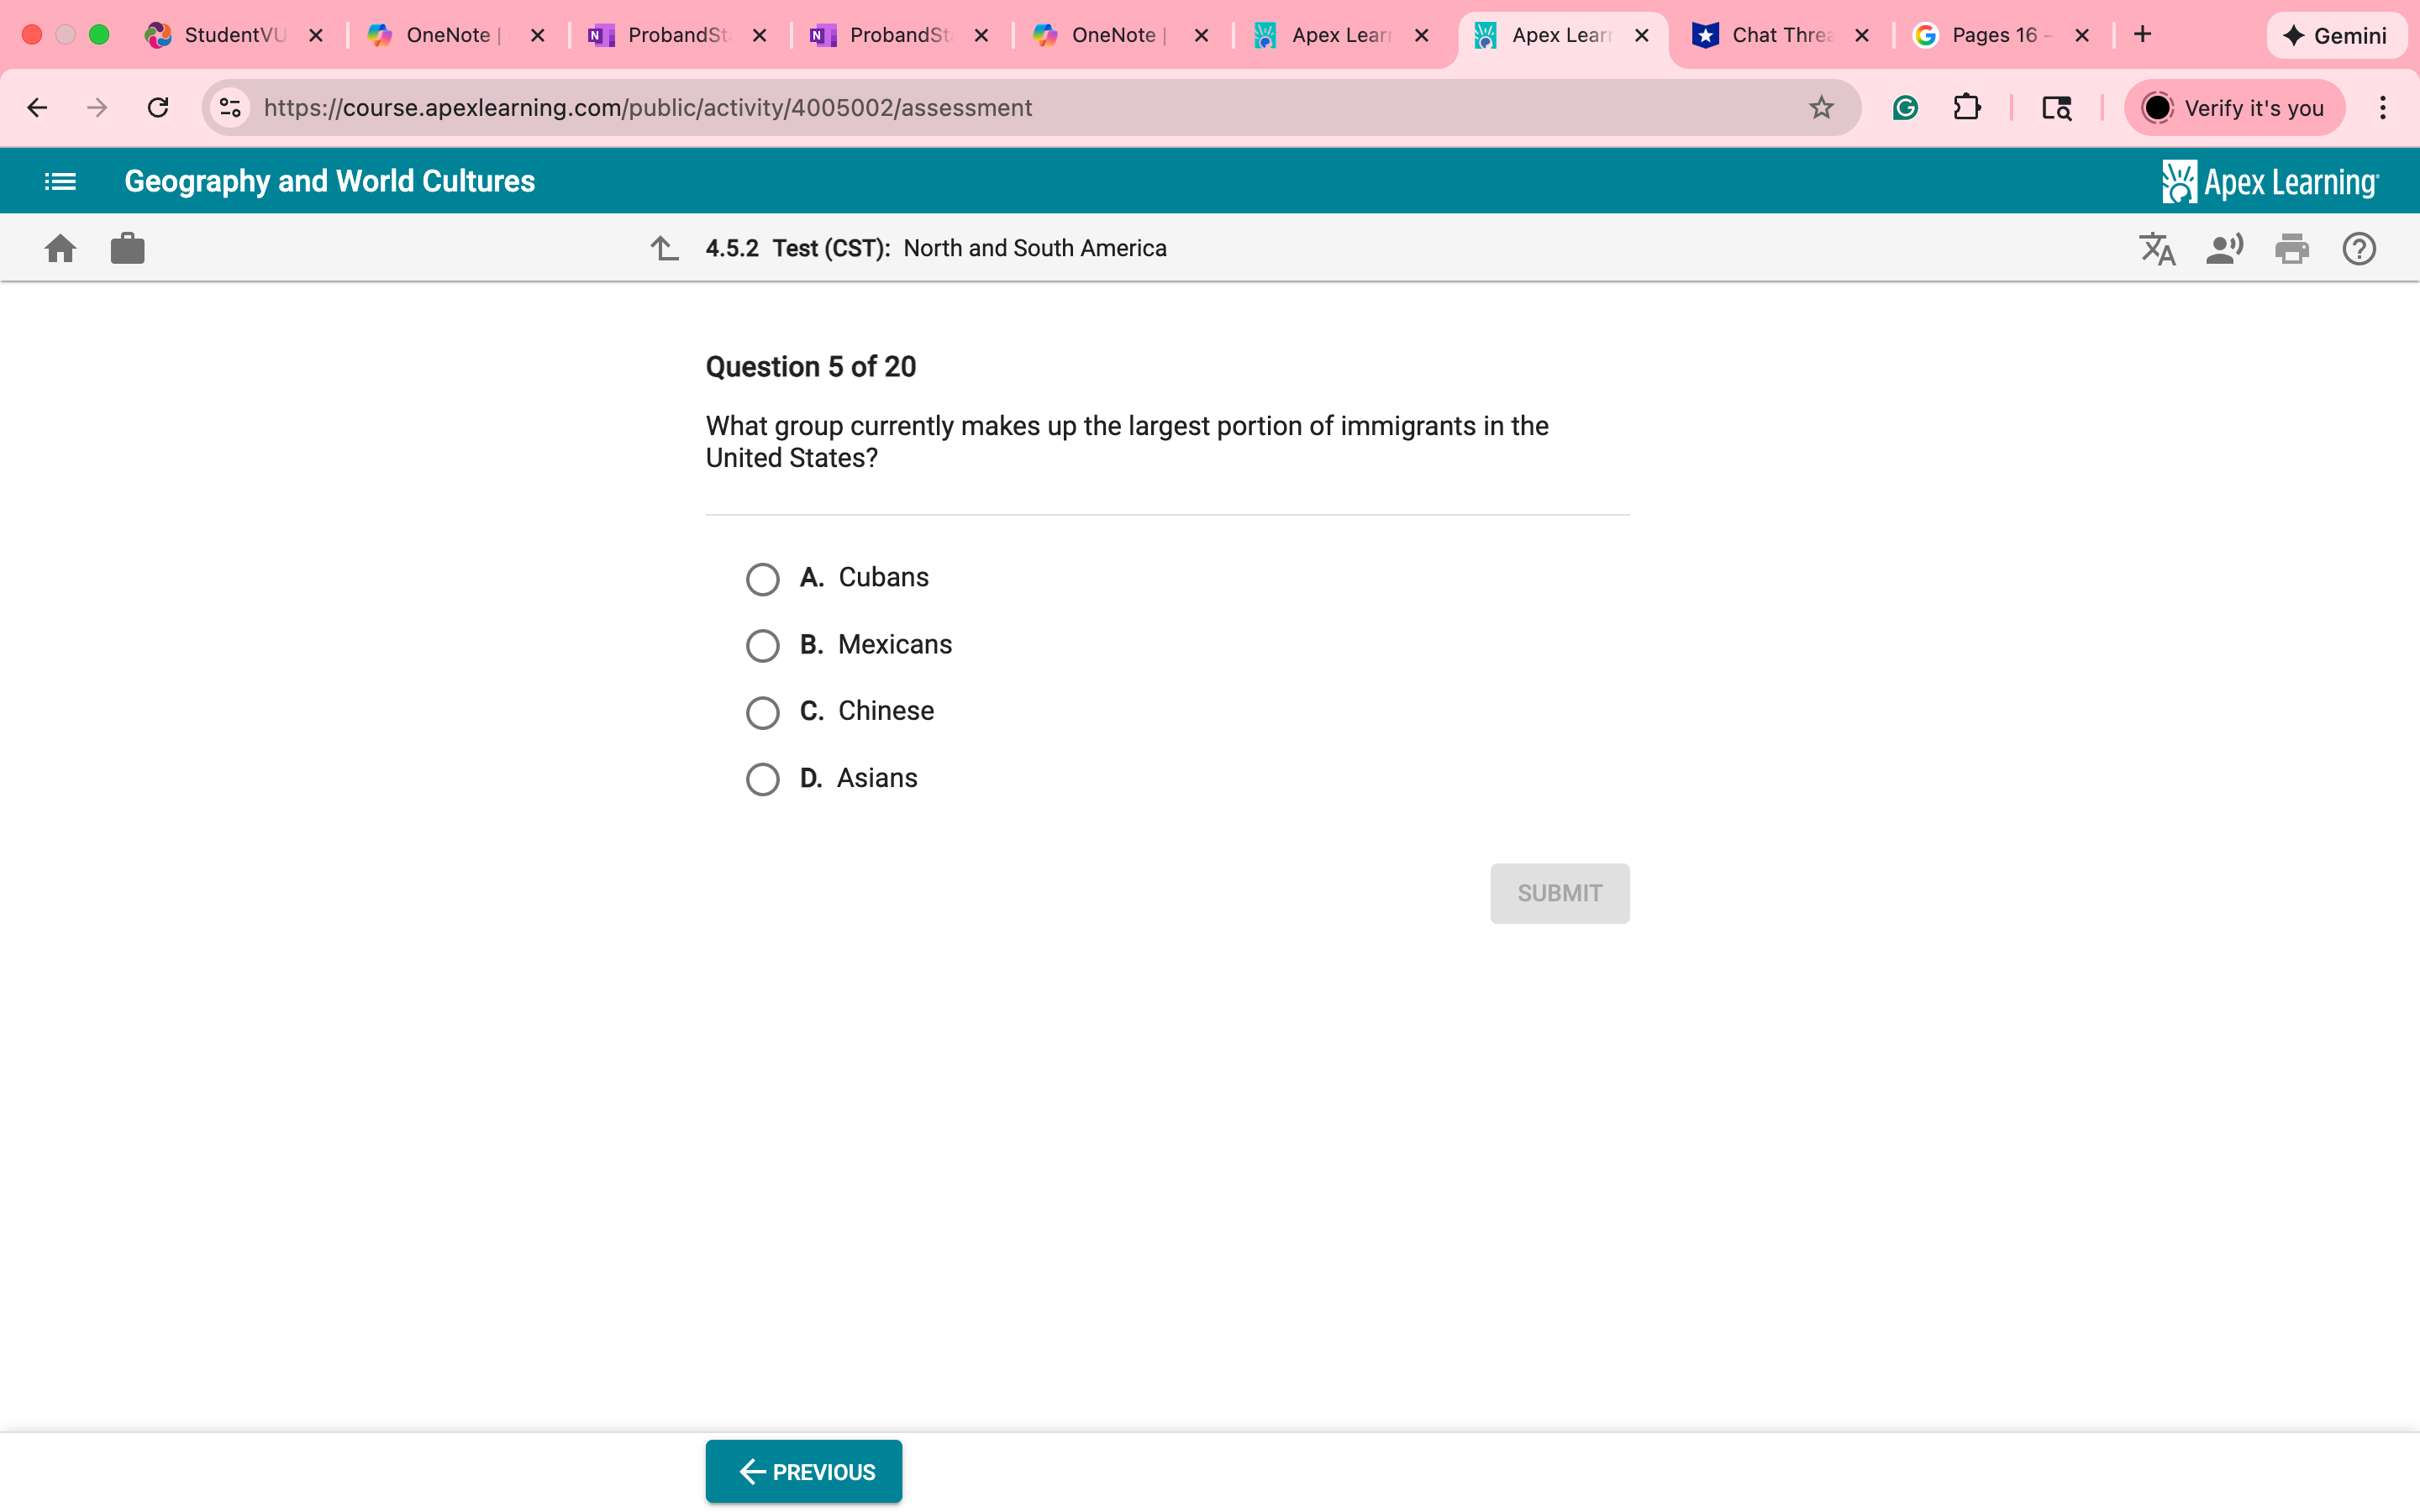Select answer A. Cubans
Screen dimensions: 2420x1512
763,579
